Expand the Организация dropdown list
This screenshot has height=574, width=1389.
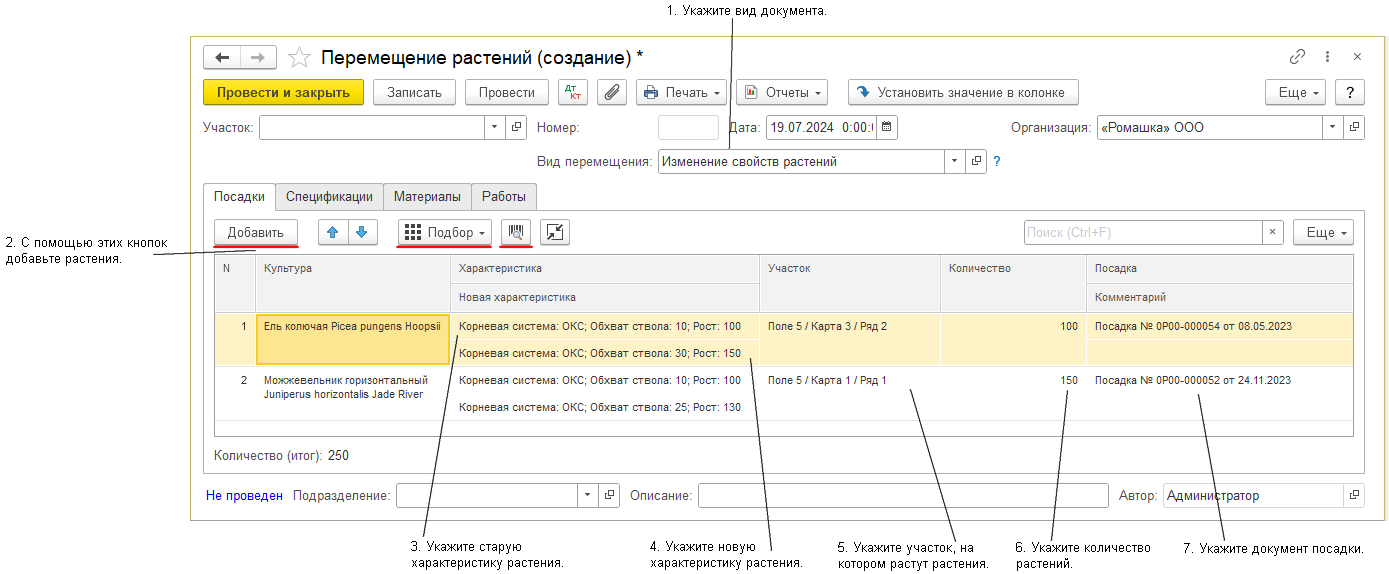point(1333,127)
